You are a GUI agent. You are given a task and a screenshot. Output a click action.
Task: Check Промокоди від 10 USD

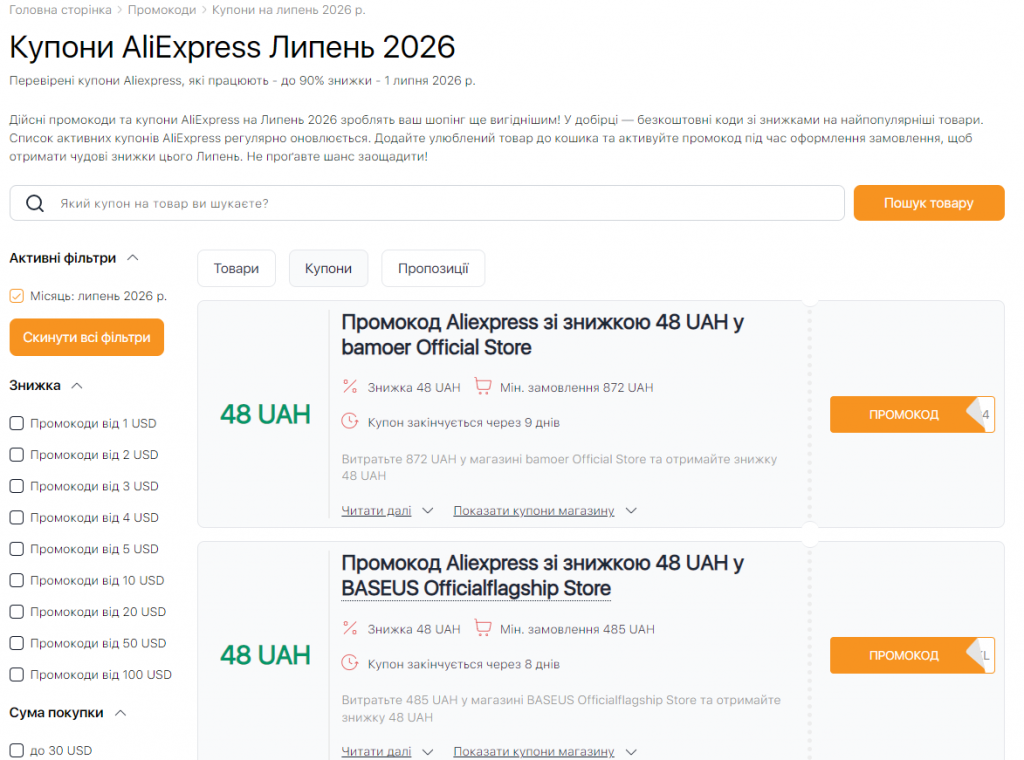click(16, 580)
